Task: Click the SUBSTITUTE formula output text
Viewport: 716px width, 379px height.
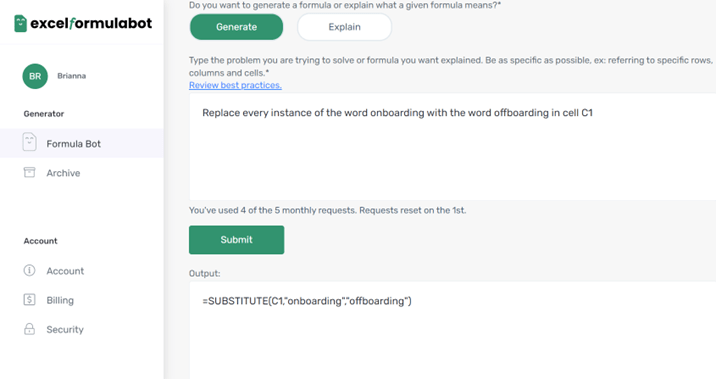Action: click(307, 301)
